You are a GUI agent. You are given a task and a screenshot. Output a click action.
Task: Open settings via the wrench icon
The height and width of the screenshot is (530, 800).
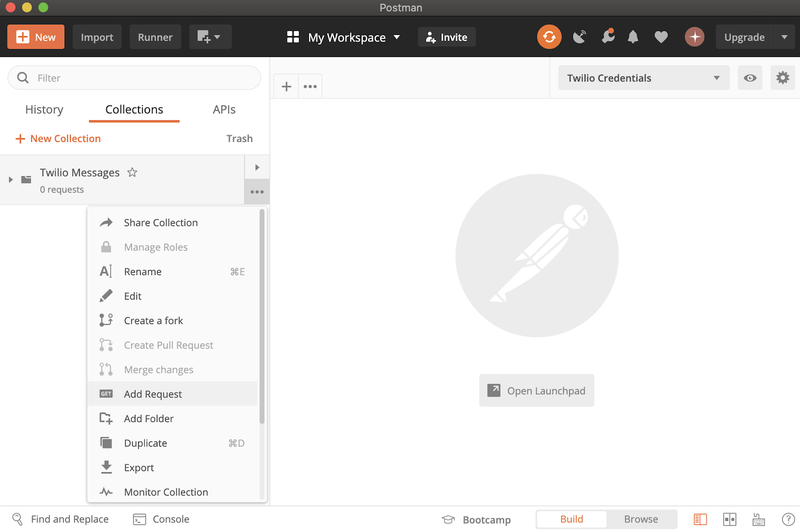coord(607,37)
